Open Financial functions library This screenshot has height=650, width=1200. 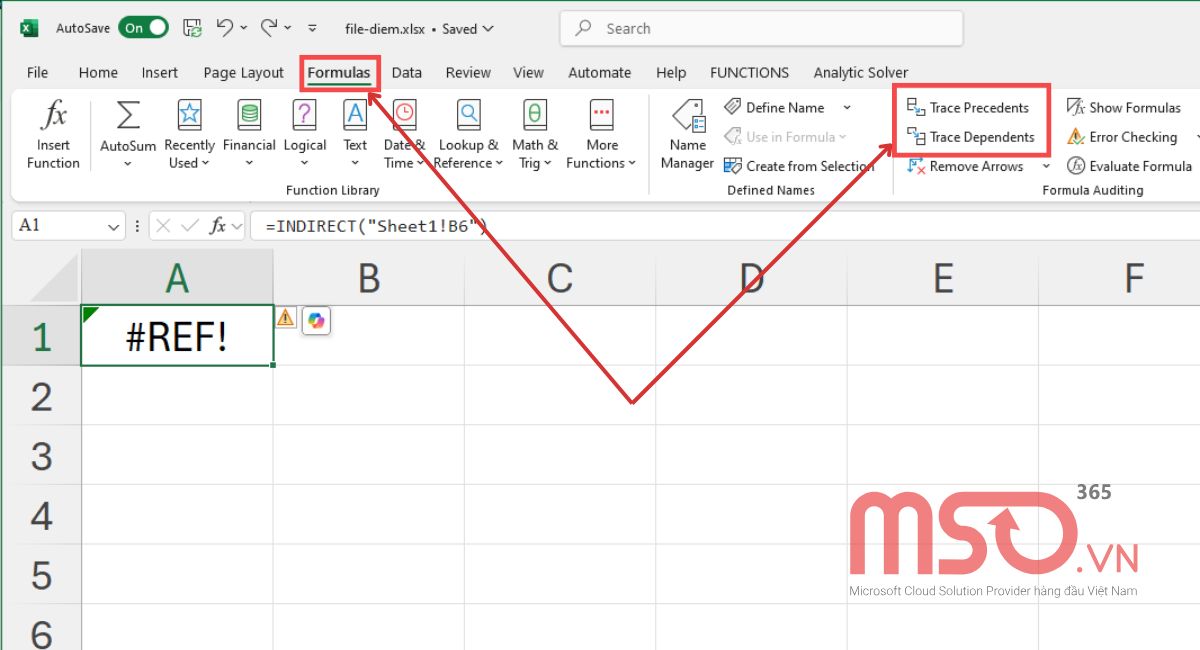pyautogui.click(x=249, y=133)
